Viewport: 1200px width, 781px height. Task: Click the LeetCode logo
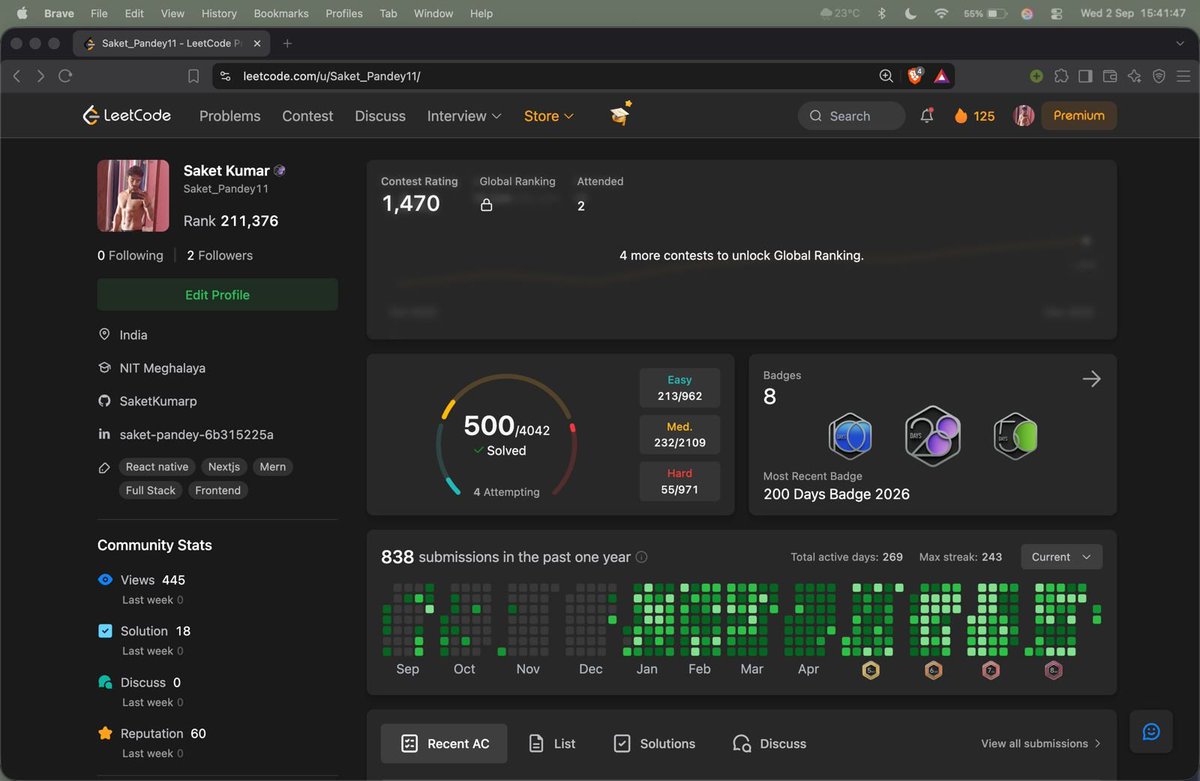coord(126,115)
